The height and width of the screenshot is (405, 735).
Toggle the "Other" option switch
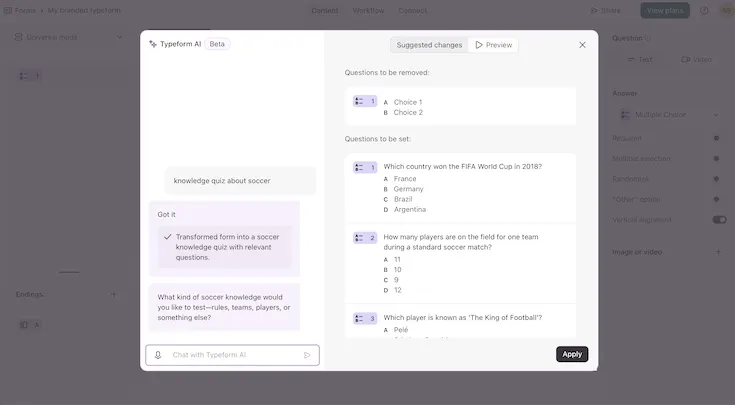(716, 199)
